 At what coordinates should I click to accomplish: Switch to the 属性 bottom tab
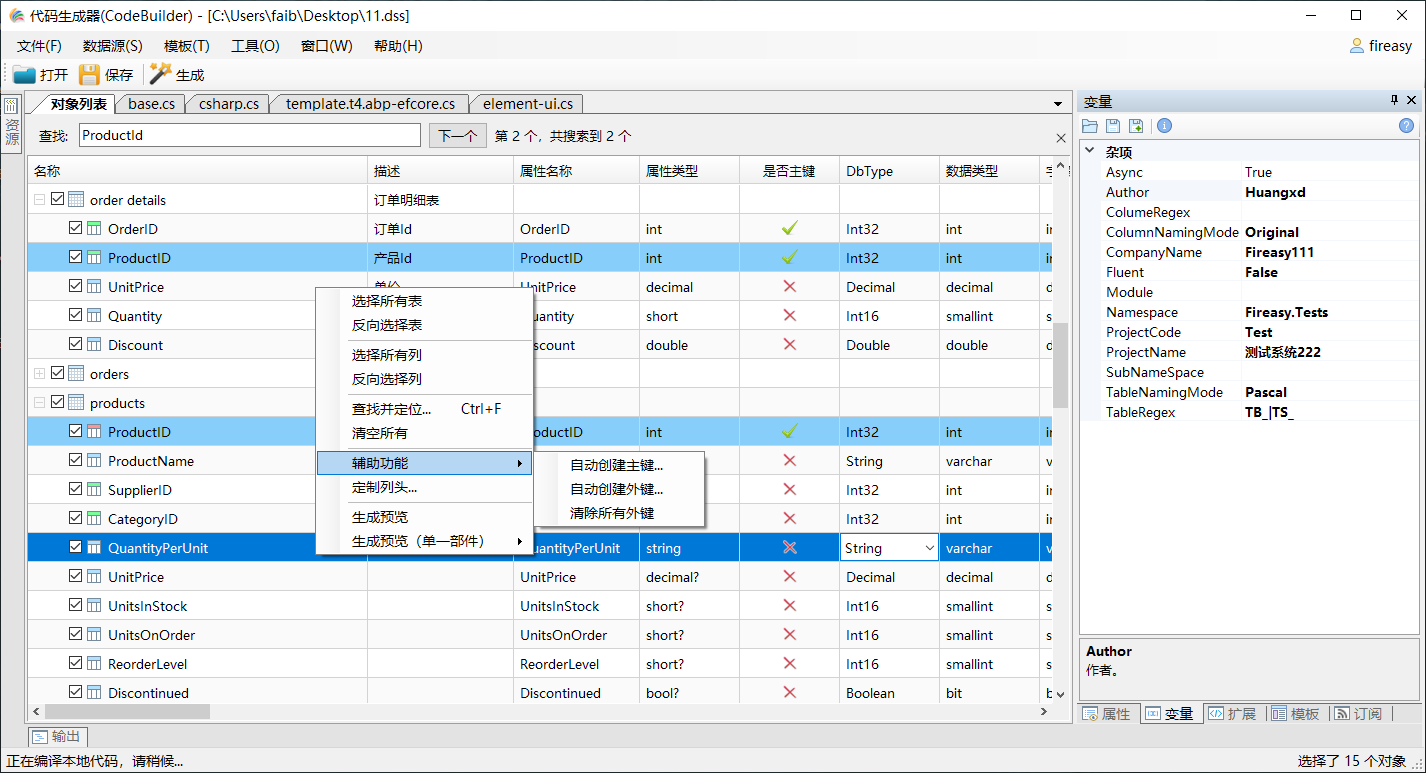click(x=1108, y=713)
